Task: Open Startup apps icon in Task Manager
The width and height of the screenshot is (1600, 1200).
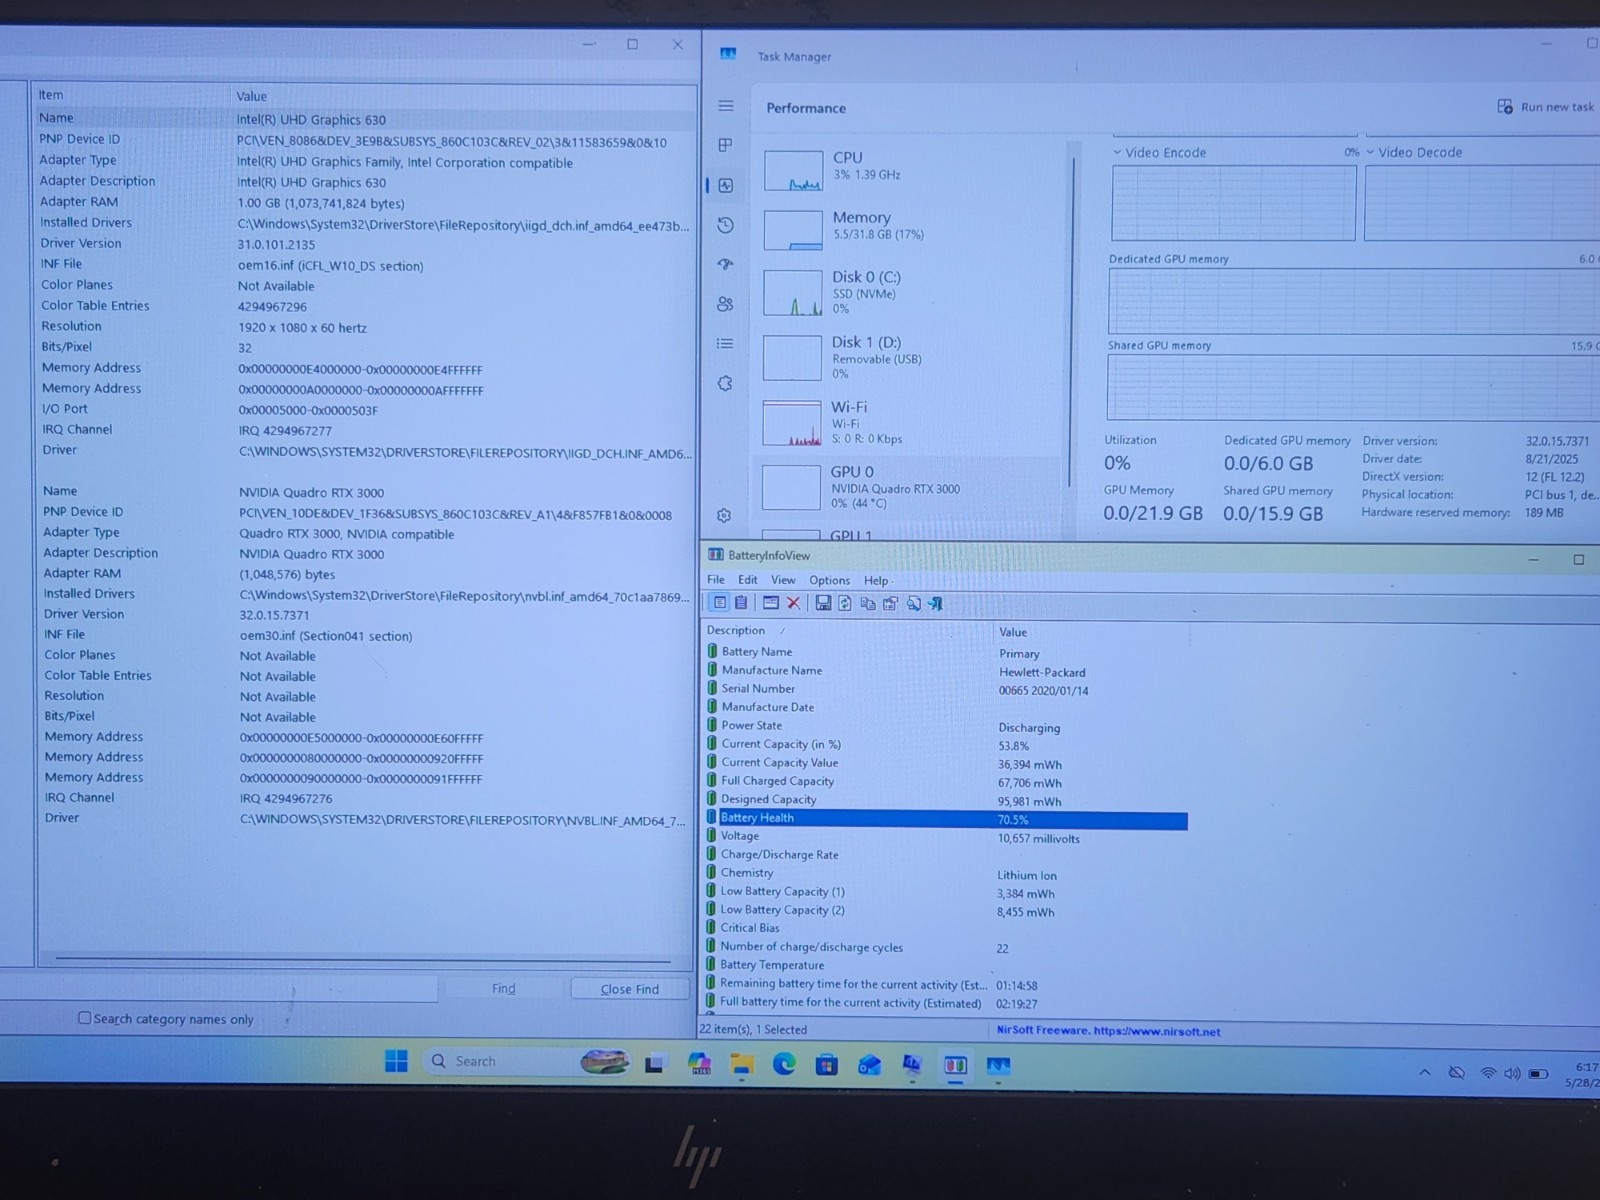Action: pos(726,264)
